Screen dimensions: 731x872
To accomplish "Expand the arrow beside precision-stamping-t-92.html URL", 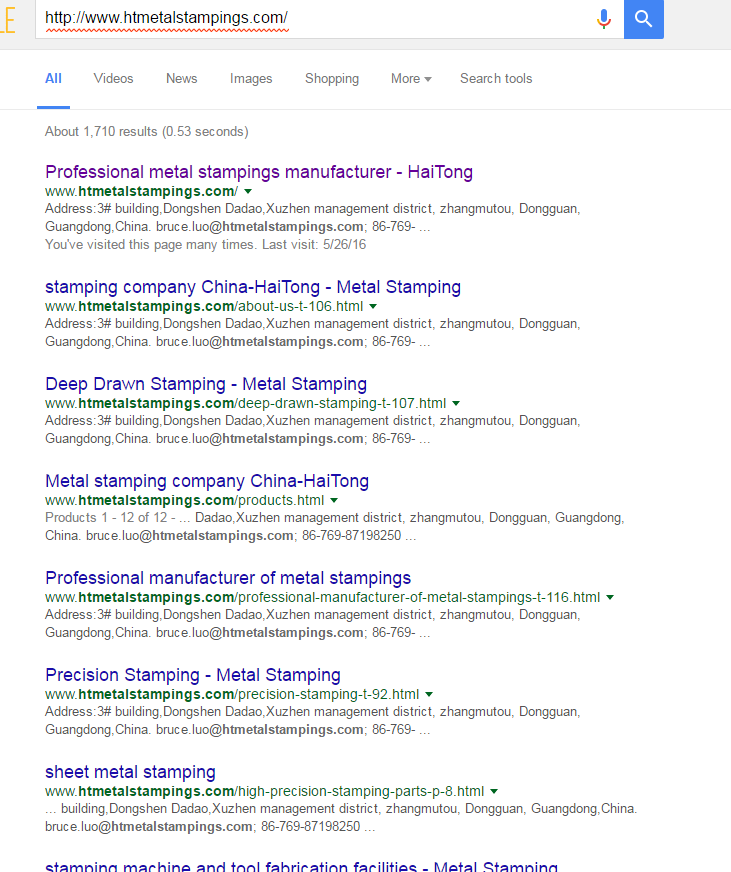I will click(x=429, y=695).
